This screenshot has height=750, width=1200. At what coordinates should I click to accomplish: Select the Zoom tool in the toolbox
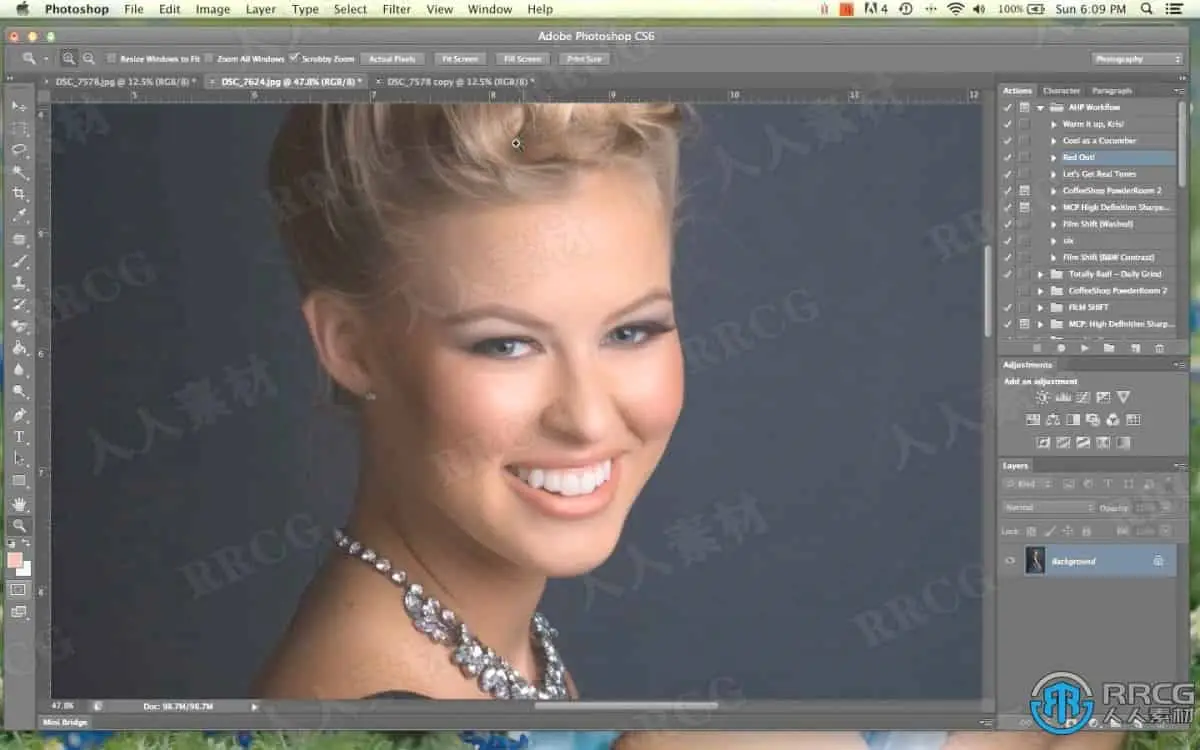19,526
